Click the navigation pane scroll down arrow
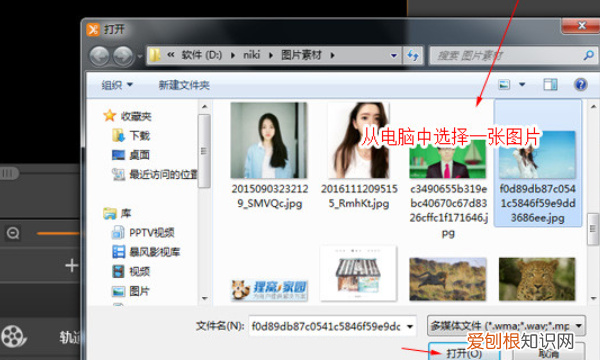Screen dimensions: 600x360 (x=204, y=298)
